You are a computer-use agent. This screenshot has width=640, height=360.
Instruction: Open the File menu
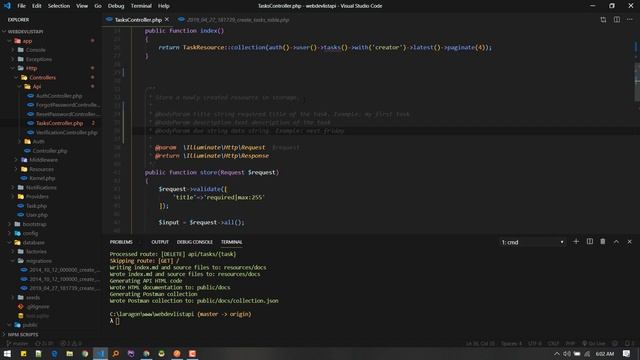click(21, 6)
